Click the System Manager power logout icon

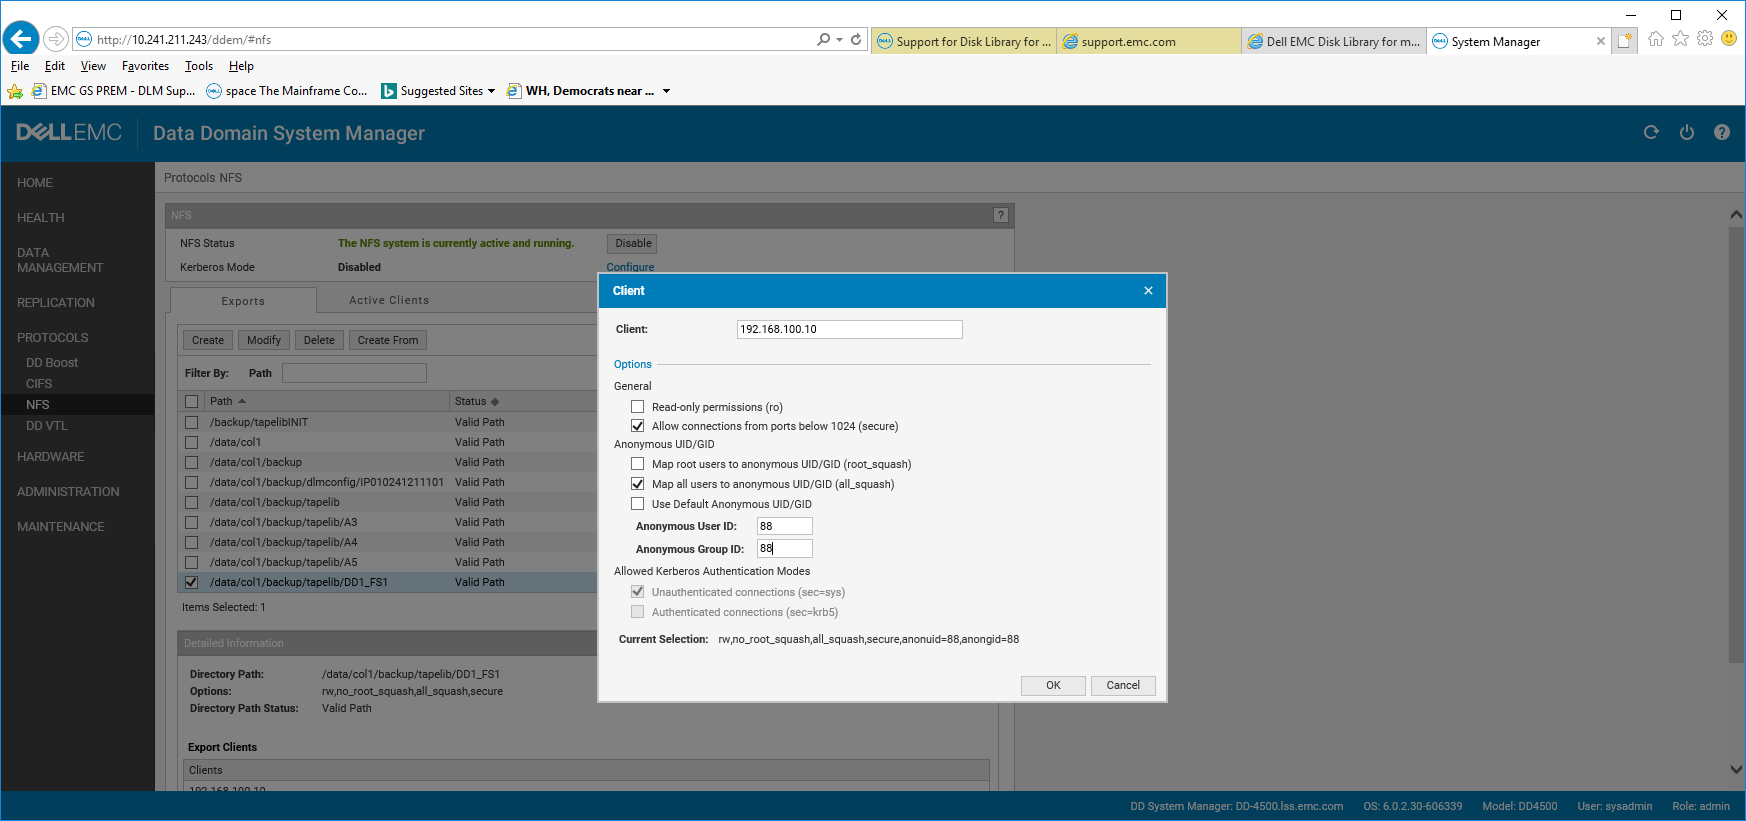click(1687, 132)
